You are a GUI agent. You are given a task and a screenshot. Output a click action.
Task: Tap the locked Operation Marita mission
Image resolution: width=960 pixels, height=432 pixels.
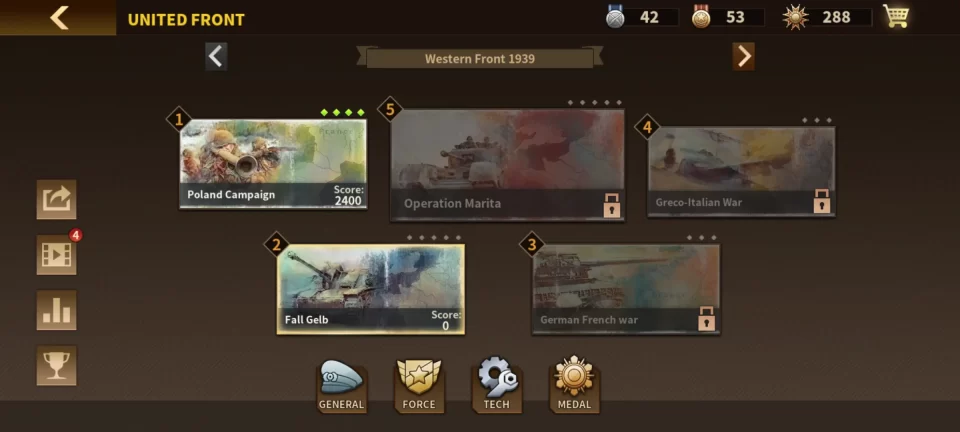click(508, 165)
